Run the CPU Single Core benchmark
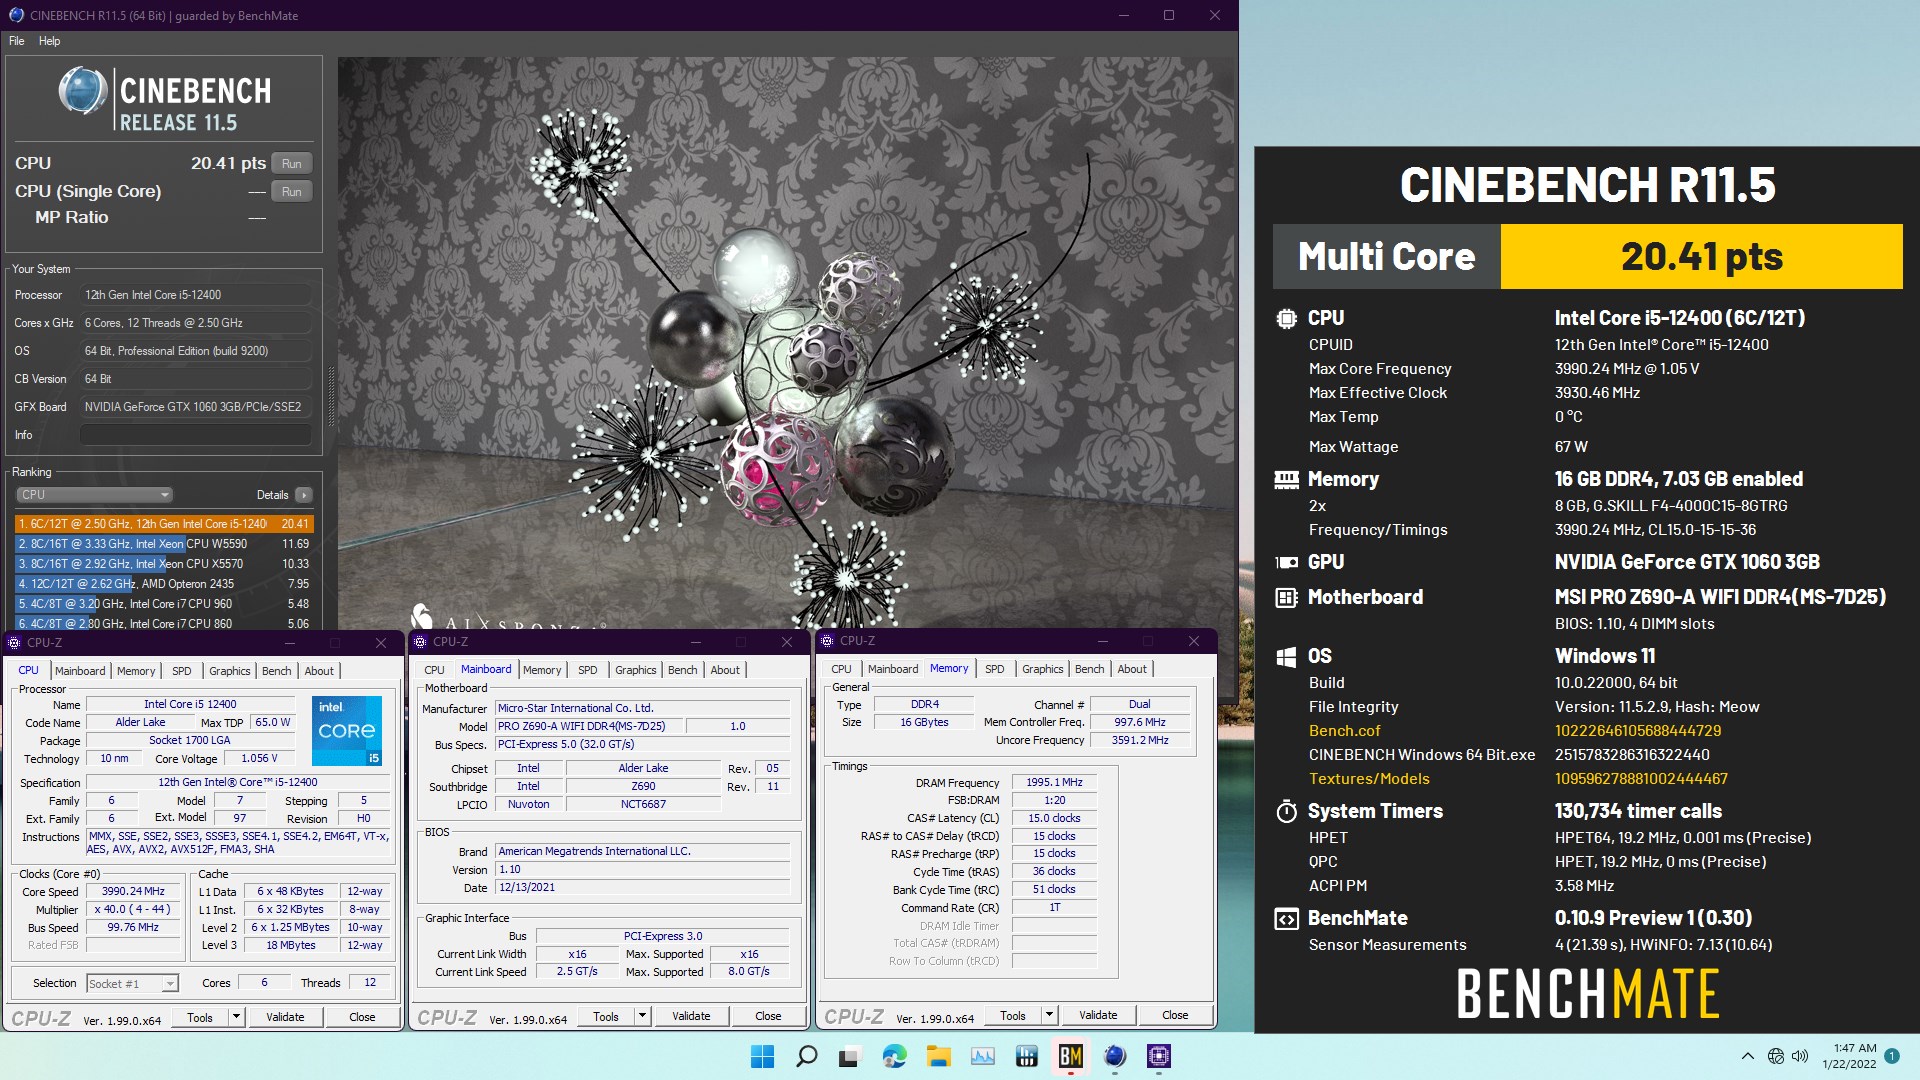 tap(291, 191)
